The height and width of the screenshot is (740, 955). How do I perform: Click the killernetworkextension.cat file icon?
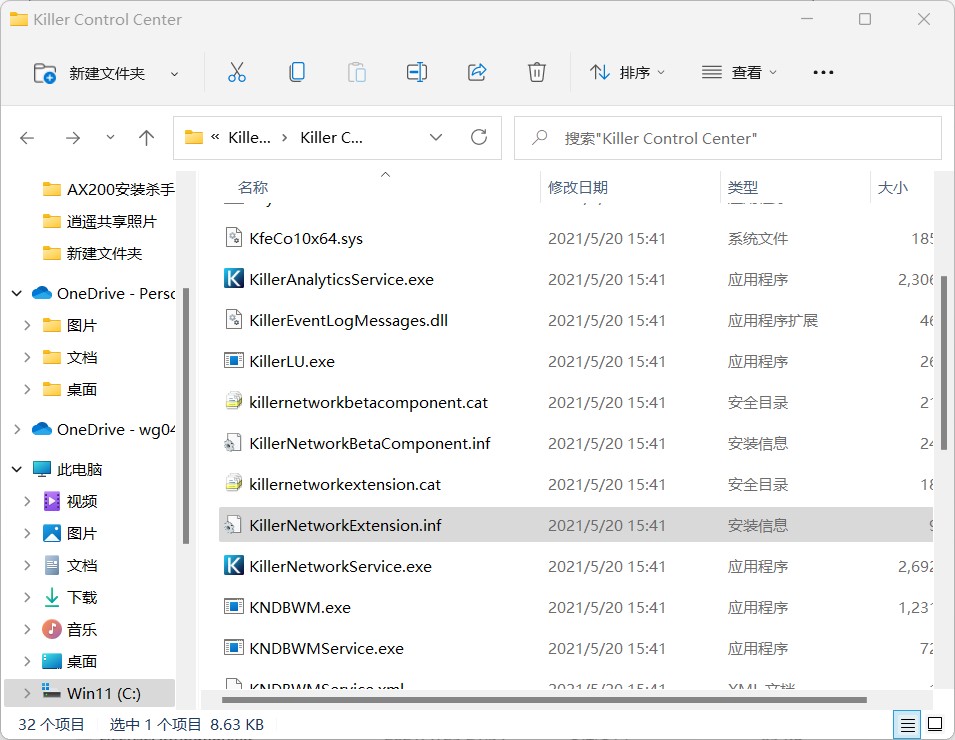pyautogui.click(x=233, y=483)
